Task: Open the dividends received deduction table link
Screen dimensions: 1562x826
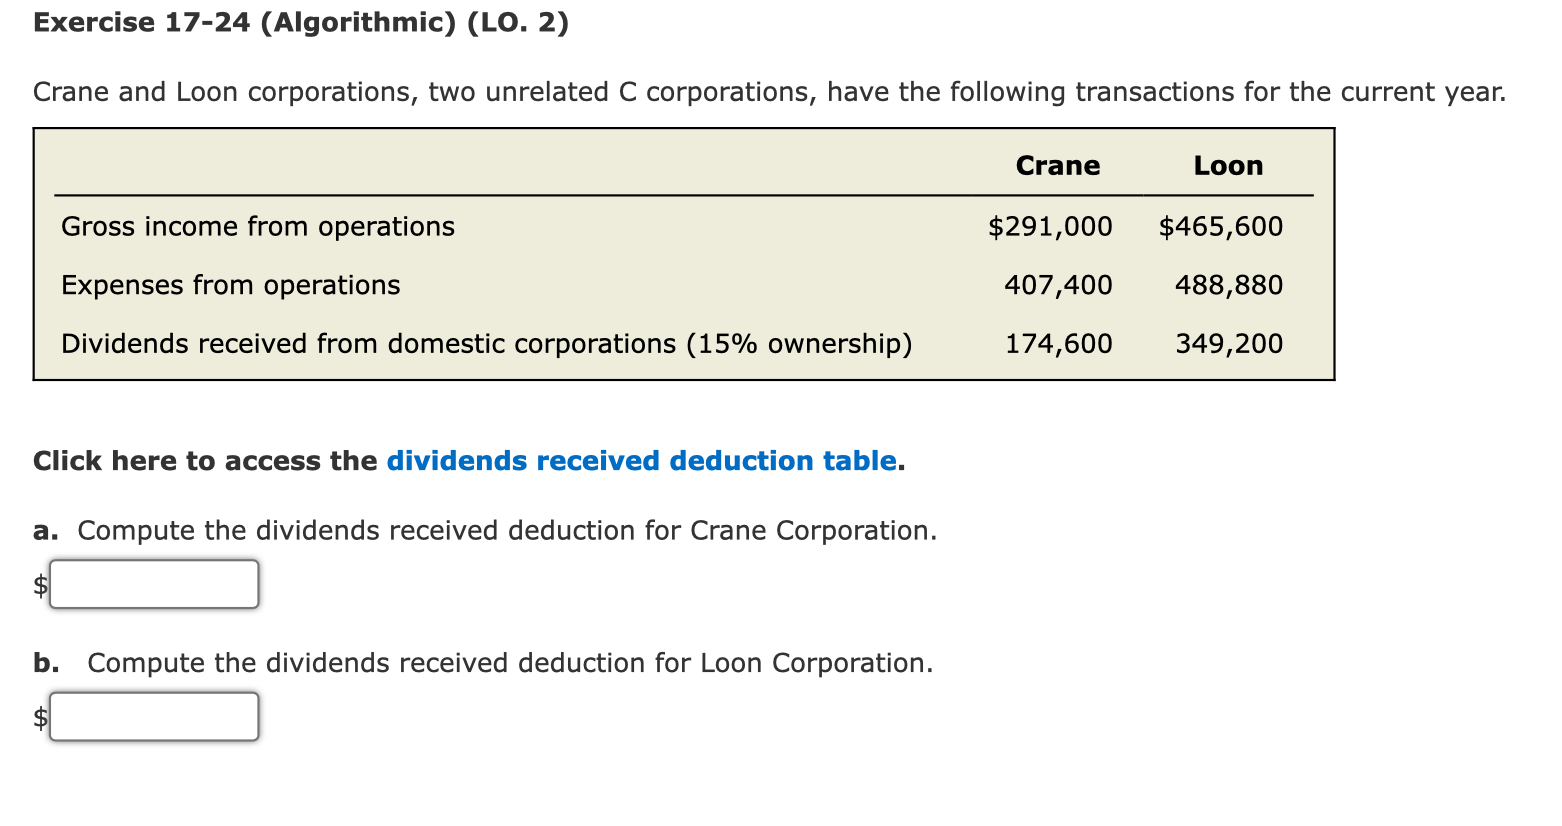Action: coord(641,461)
